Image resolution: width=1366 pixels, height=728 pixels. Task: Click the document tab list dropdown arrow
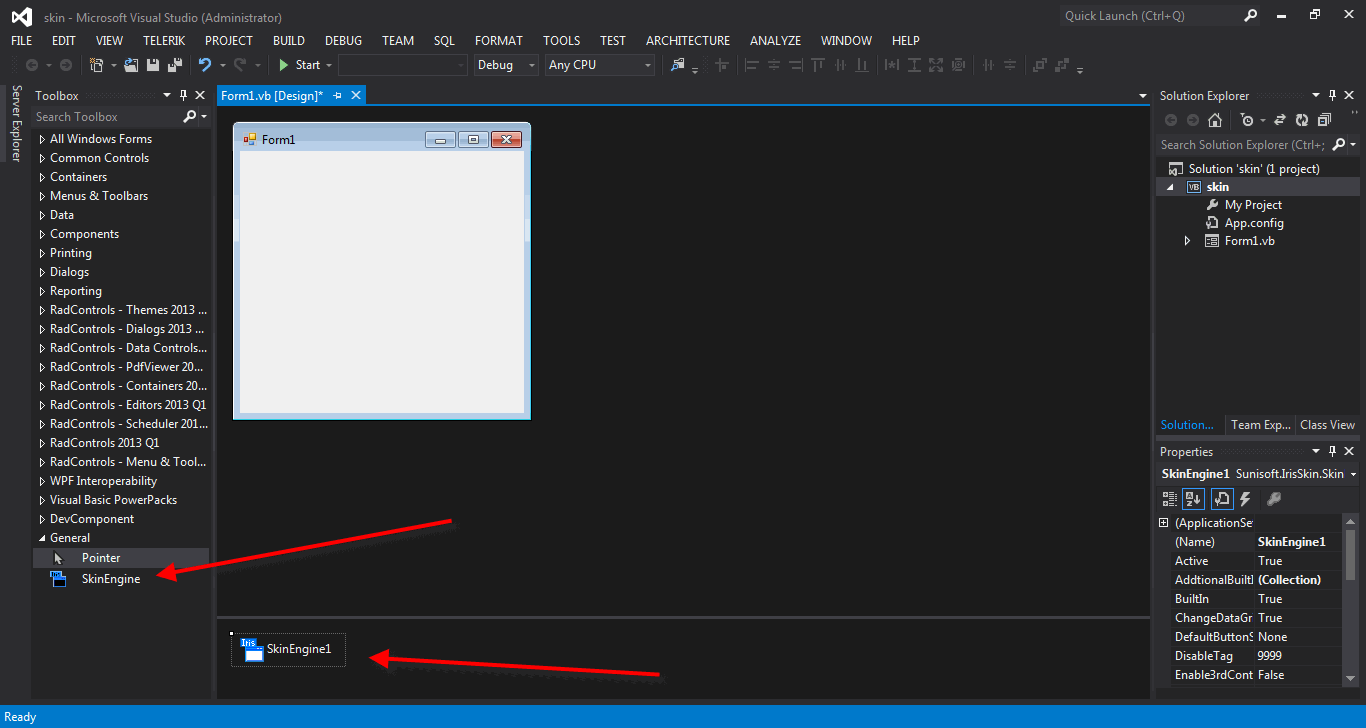coord(1143,96)
